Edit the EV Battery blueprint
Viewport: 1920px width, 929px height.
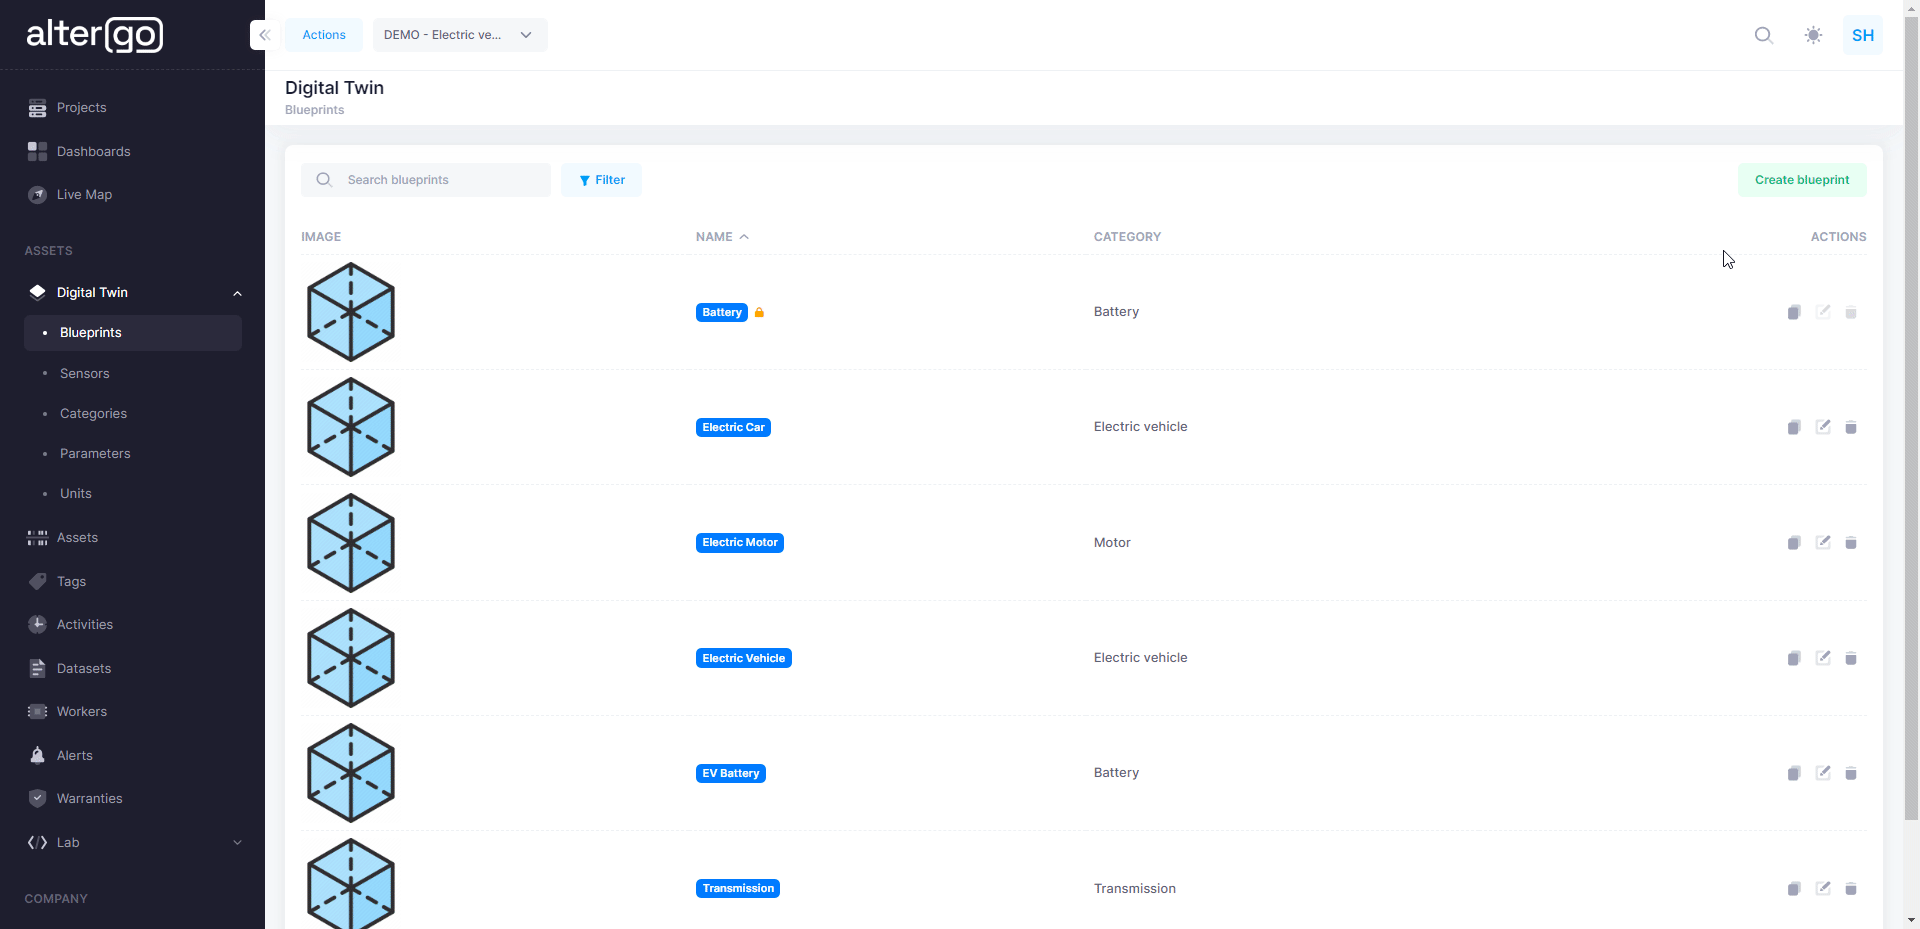pyautogui.click(x=1823, y=773)
